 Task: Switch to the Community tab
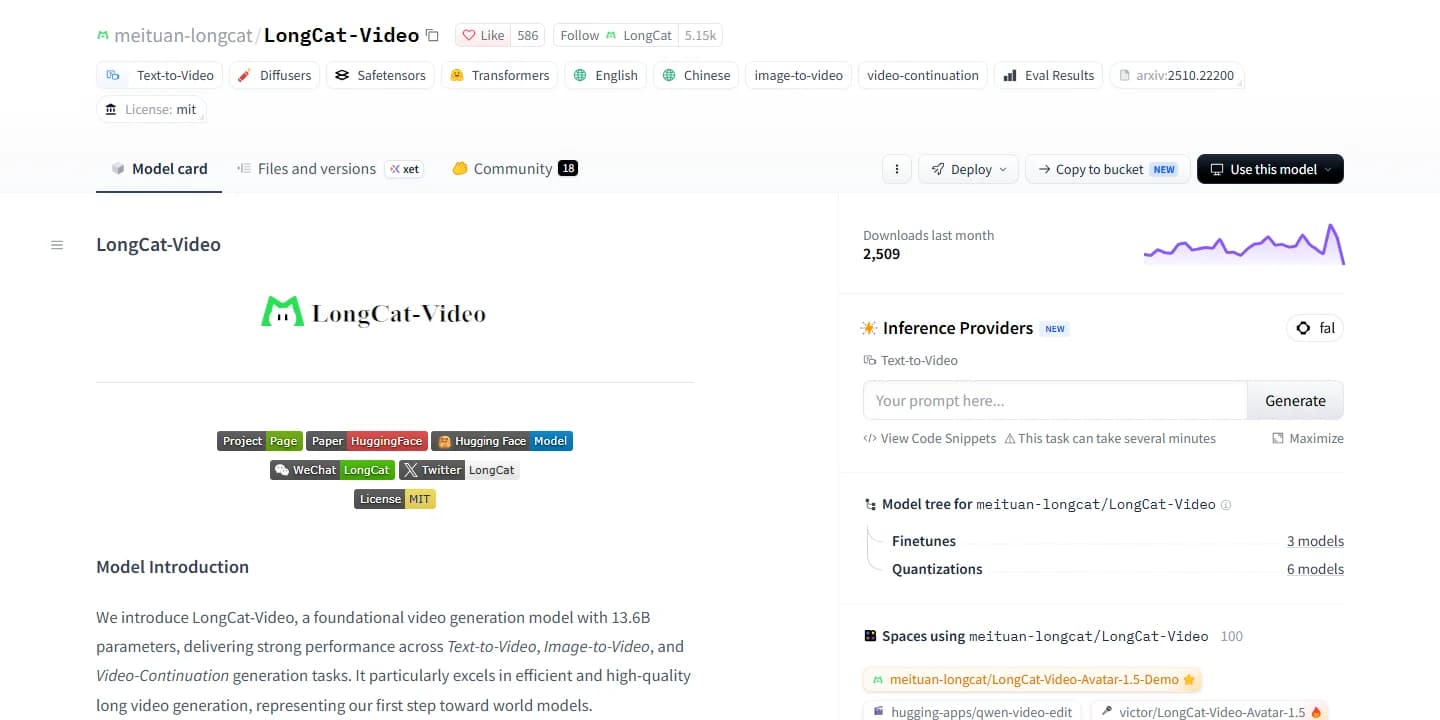(515, 169)
